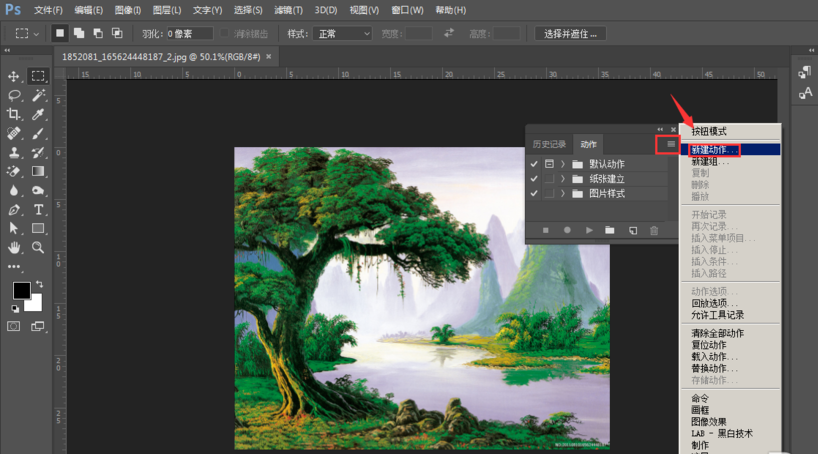Select the Brush tool
Screen dimensions: 818x454
coord(38,133)
